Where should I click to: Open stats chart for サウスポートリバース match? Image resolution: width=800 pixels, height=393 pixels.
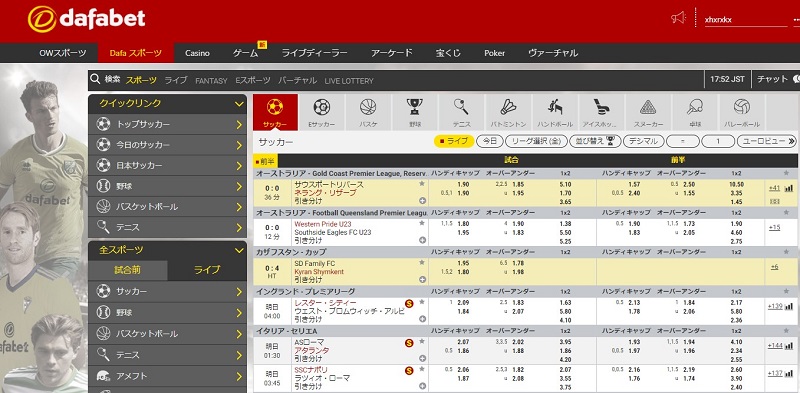(788, 188)
